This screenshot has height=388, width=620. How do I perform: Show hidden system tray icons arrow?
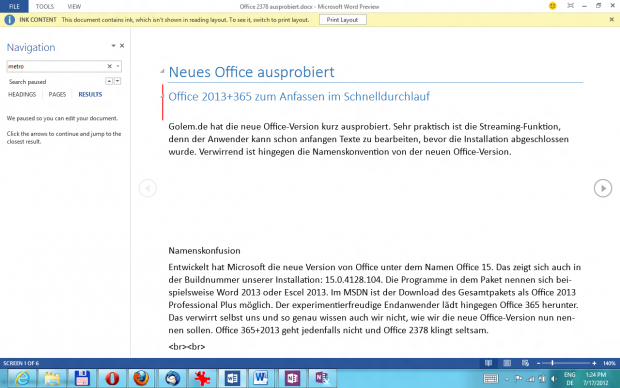(x=507, y=379)
